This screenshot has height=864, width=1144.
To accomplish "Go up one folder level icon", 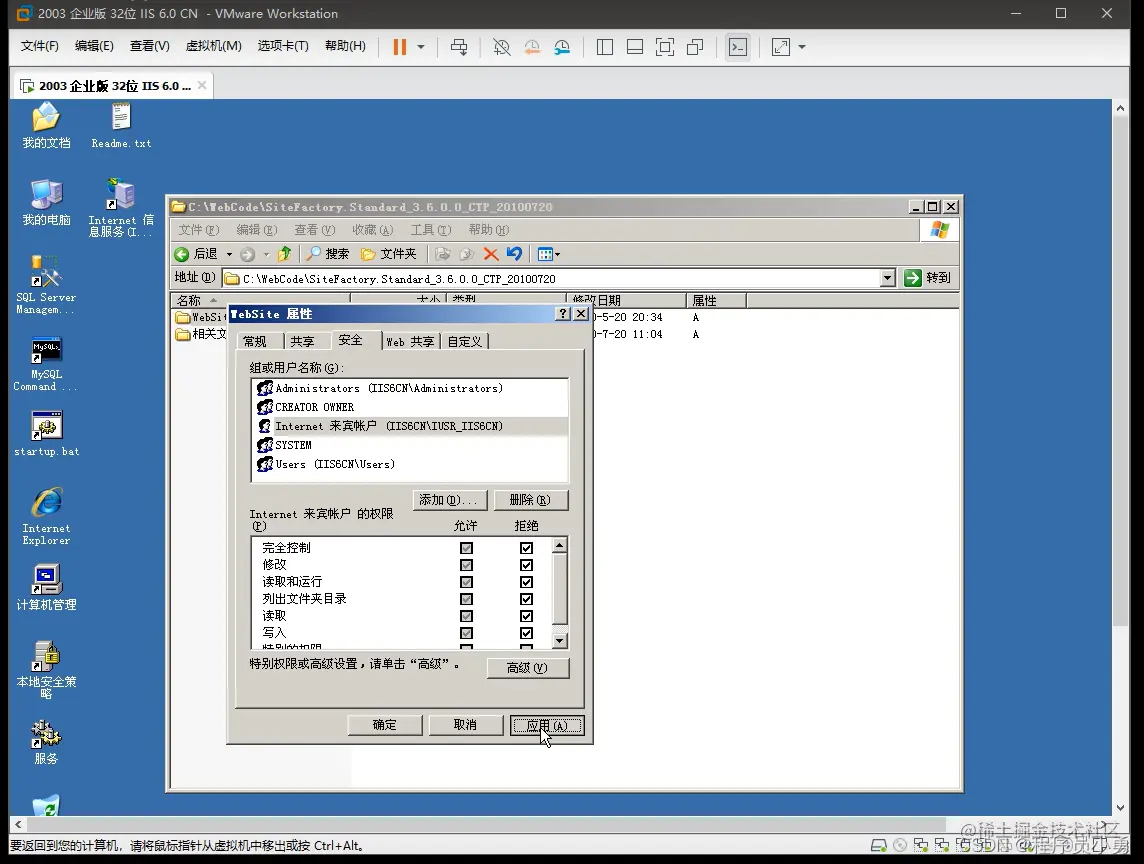I will 285,254.
